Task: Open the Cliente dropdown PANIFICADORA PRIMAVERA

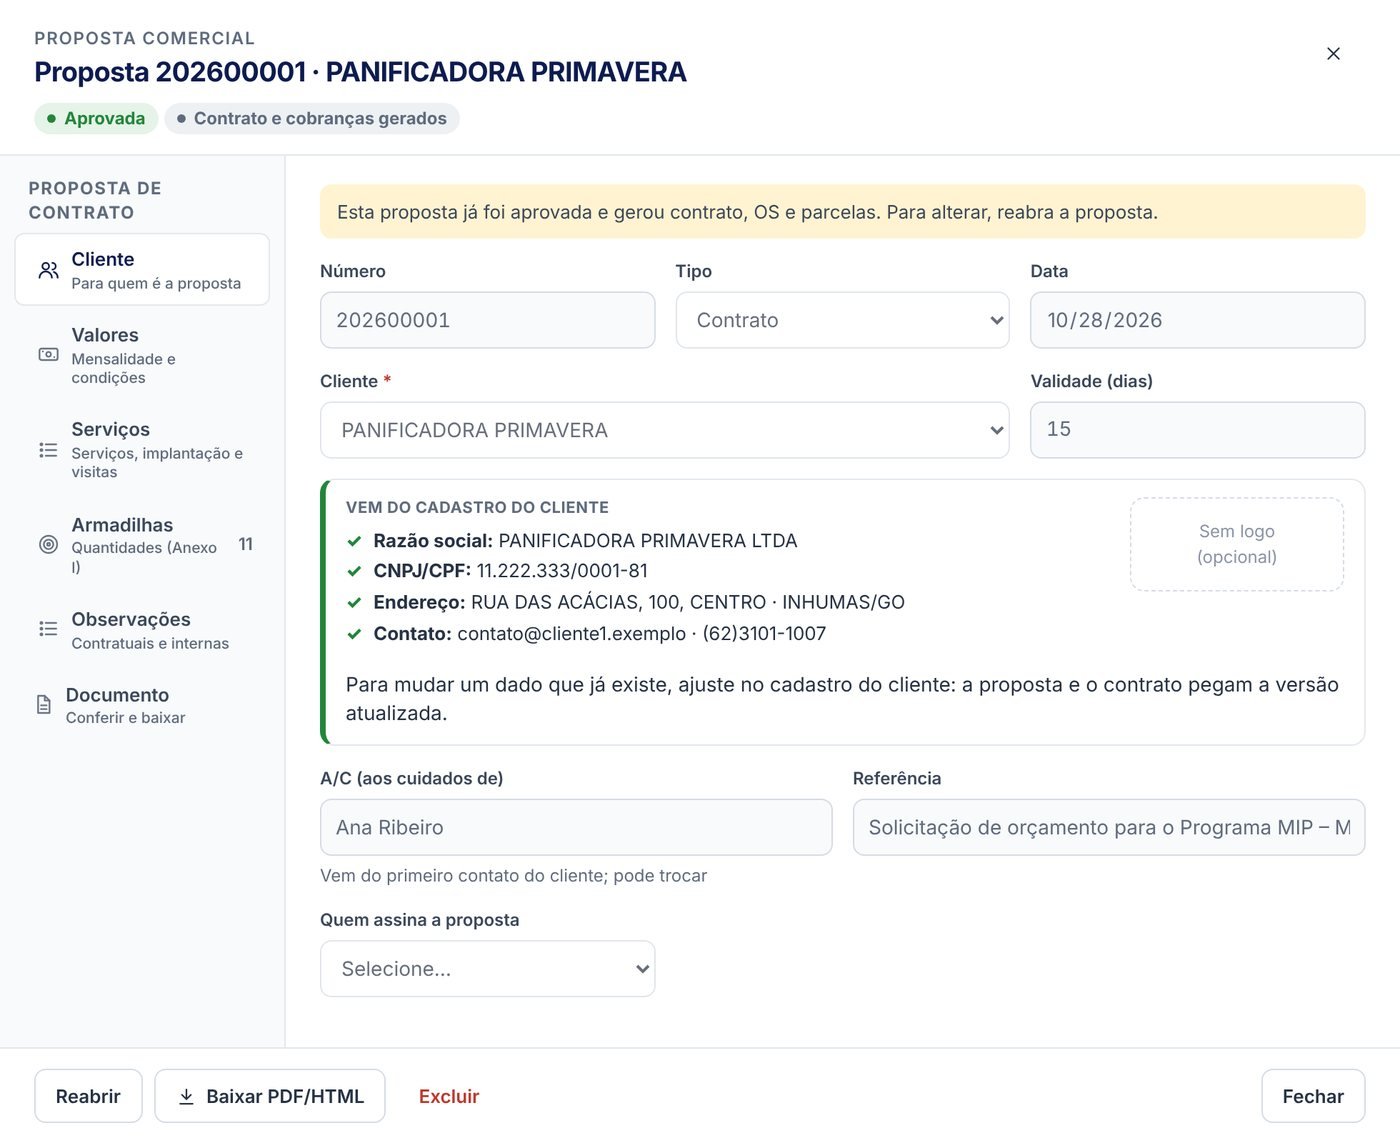Action: click(x=664, y=430)
